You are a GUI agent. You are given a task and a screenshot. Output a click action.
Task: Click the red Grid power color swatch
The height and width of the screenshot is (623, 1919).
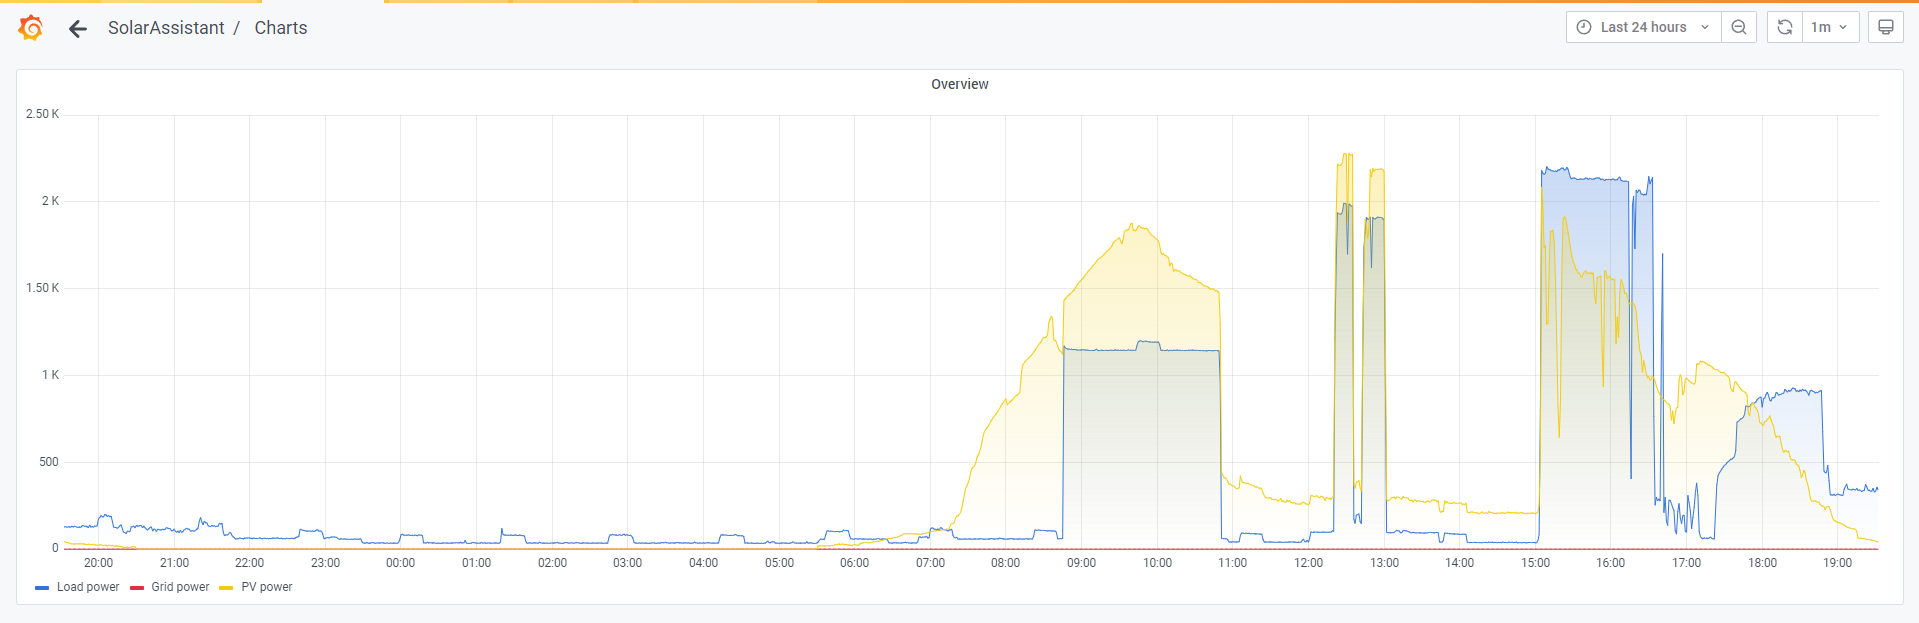[x=137, y=588]
